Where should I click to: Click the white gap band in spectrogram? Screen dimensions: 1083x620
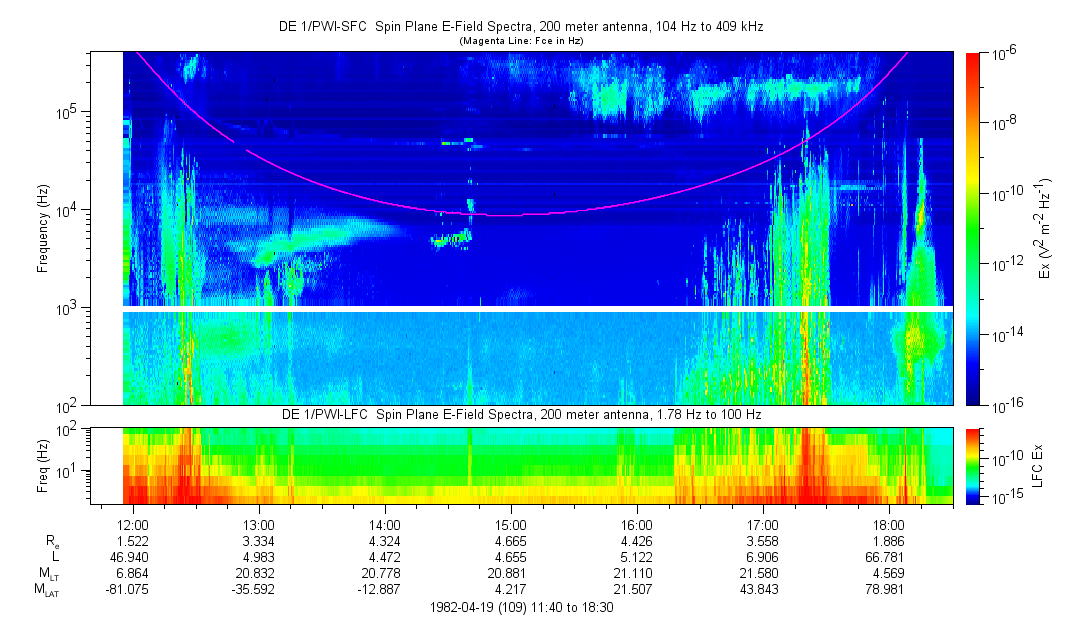click(x=538, y=309)
